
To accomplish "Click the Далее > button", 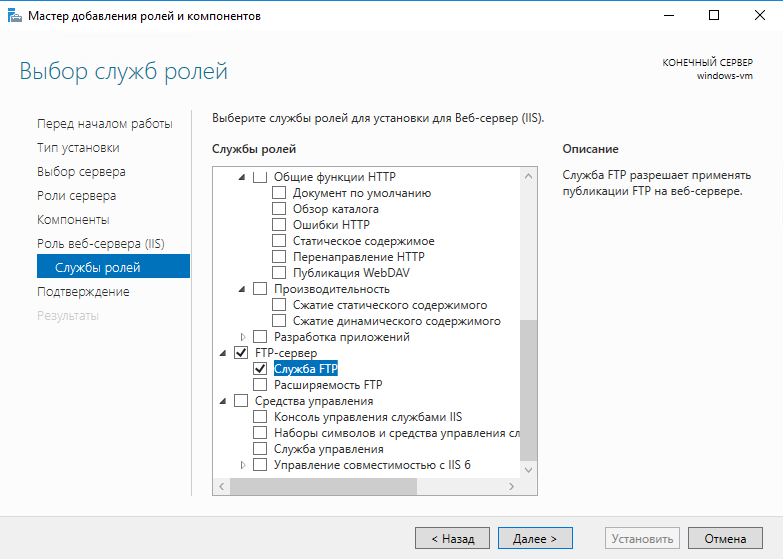I will [535, 539].
